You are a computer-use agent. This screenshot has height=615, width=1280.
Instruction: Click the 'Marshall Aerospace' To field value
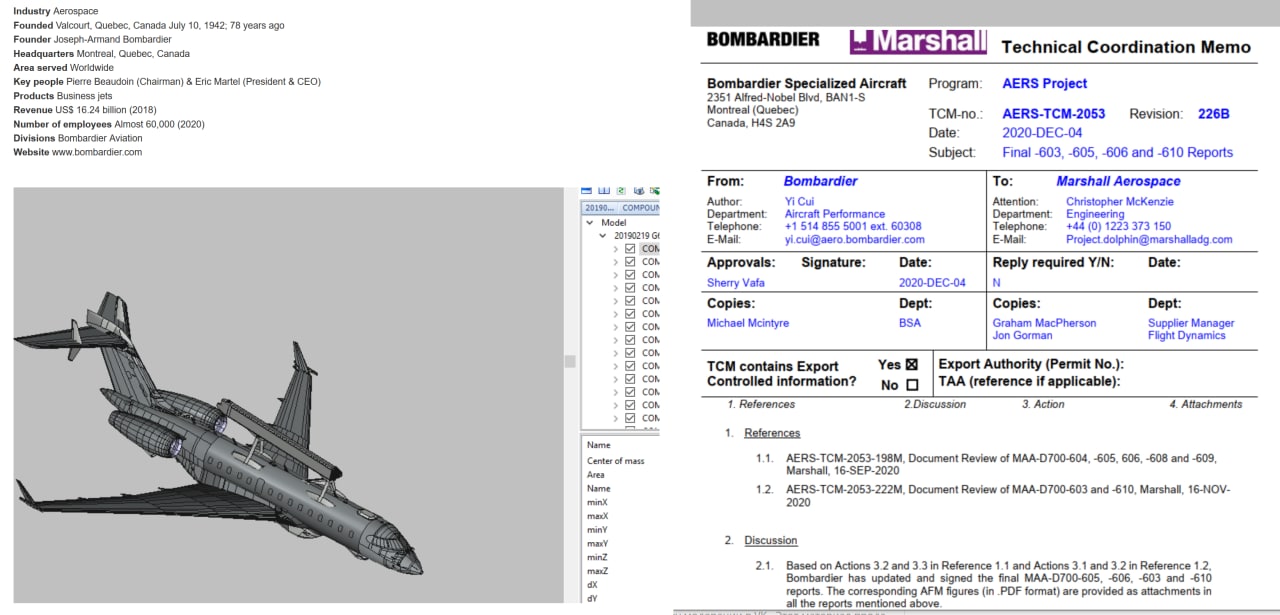1118,181
